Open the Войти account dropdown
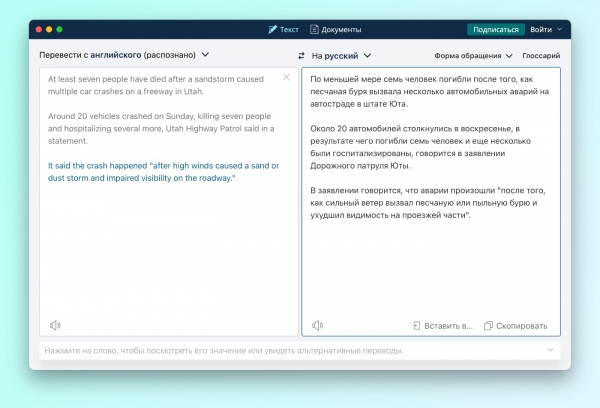Screen dimensions: 600x408 pos(546,29)
